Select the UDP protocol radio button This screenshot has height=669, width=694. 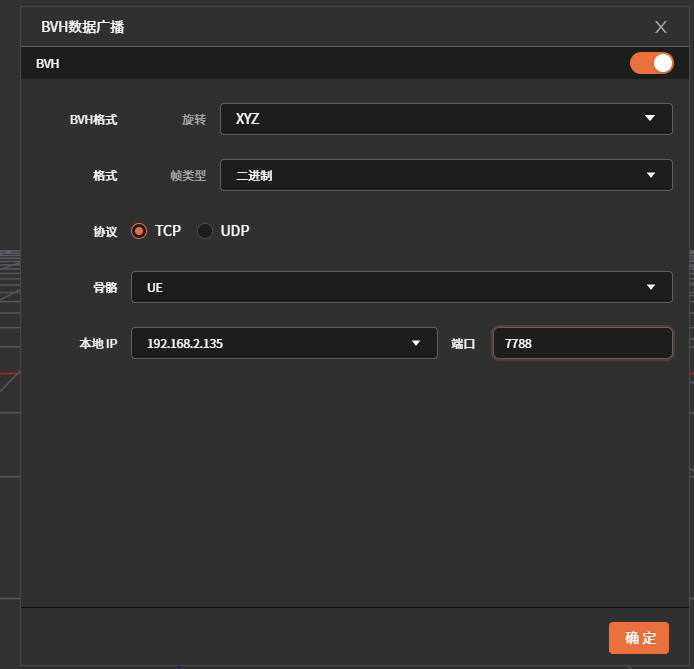tap(205, 231)
